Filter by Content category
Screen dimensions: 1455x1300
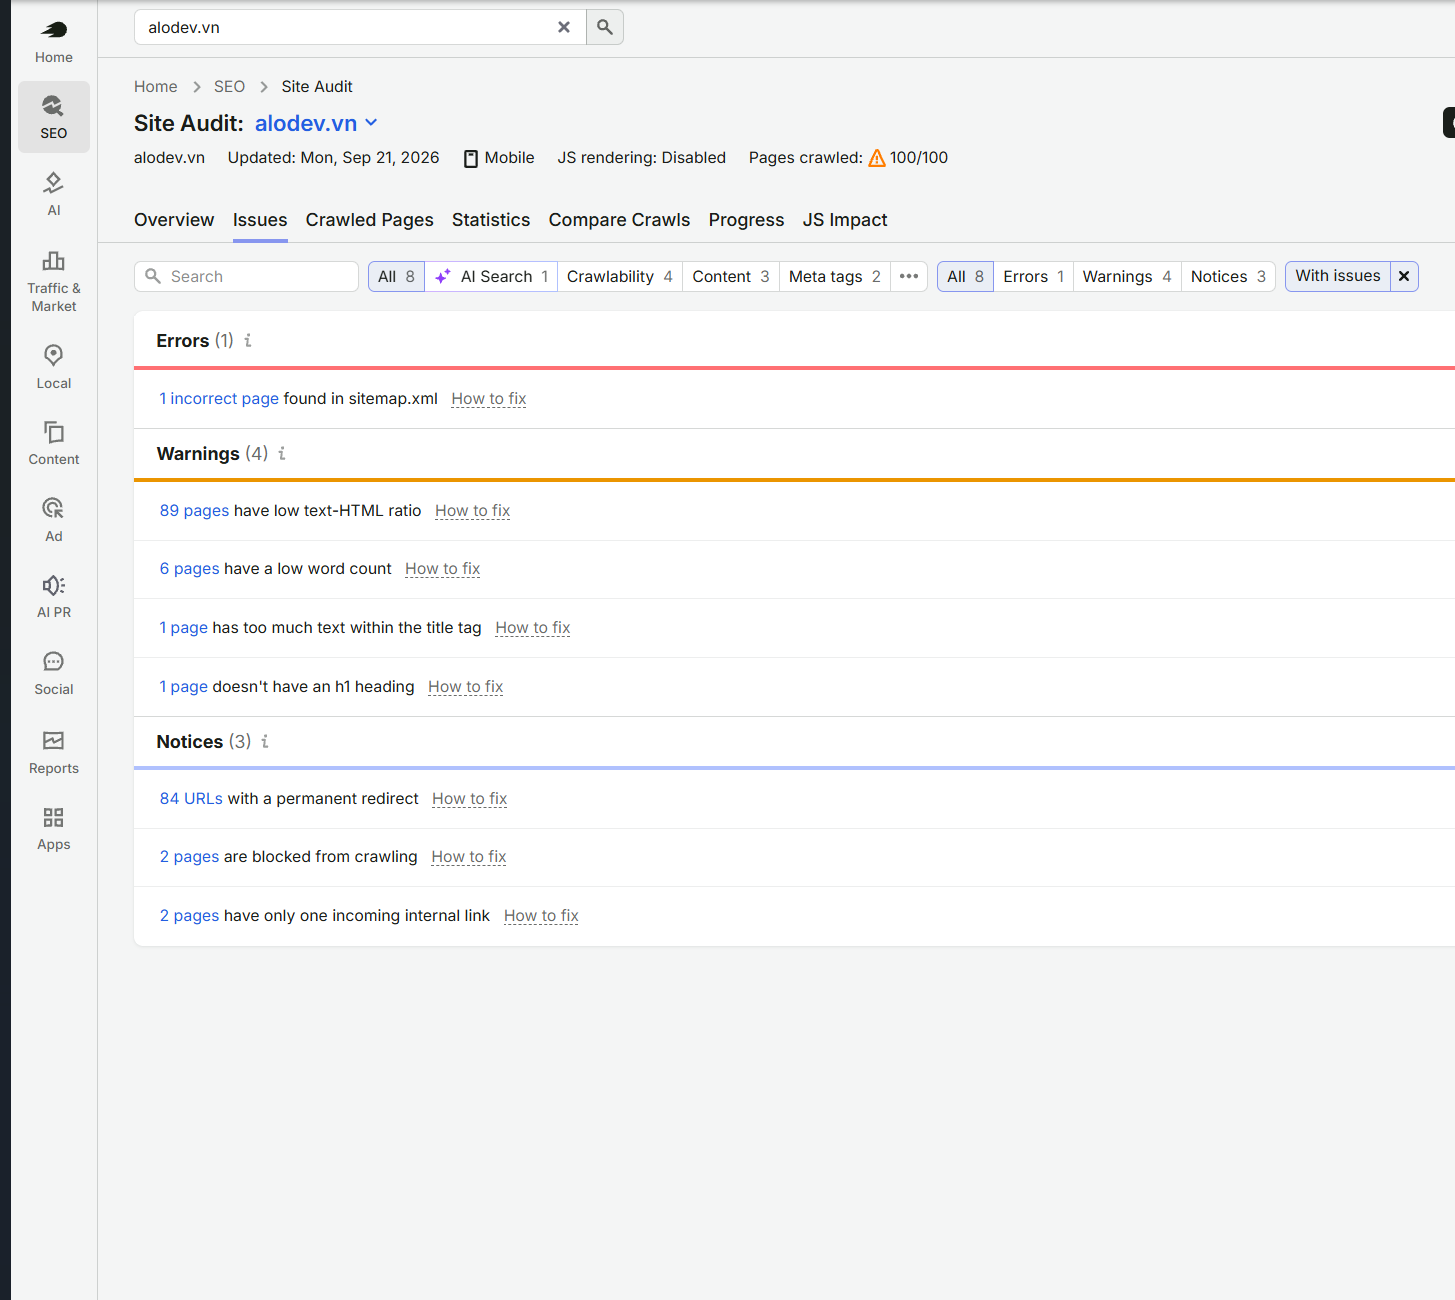pos(731,276)
